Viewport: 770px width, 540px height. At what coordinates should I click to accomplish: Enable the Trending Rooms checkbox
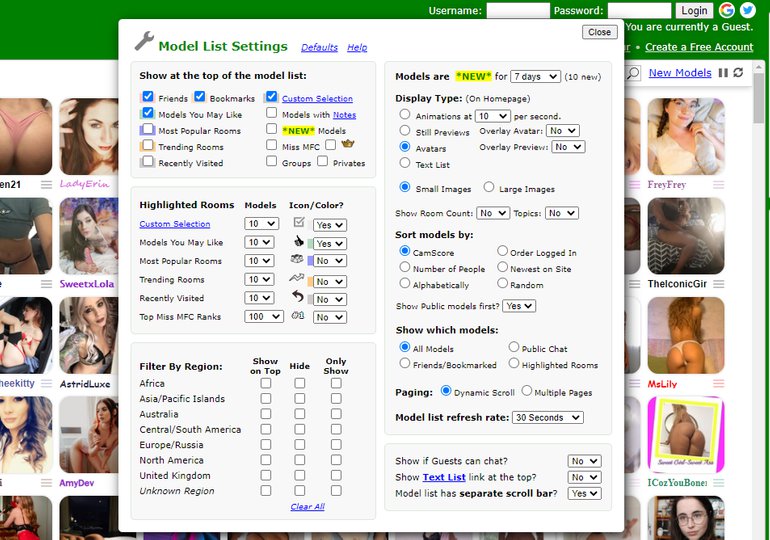(148, 145)
